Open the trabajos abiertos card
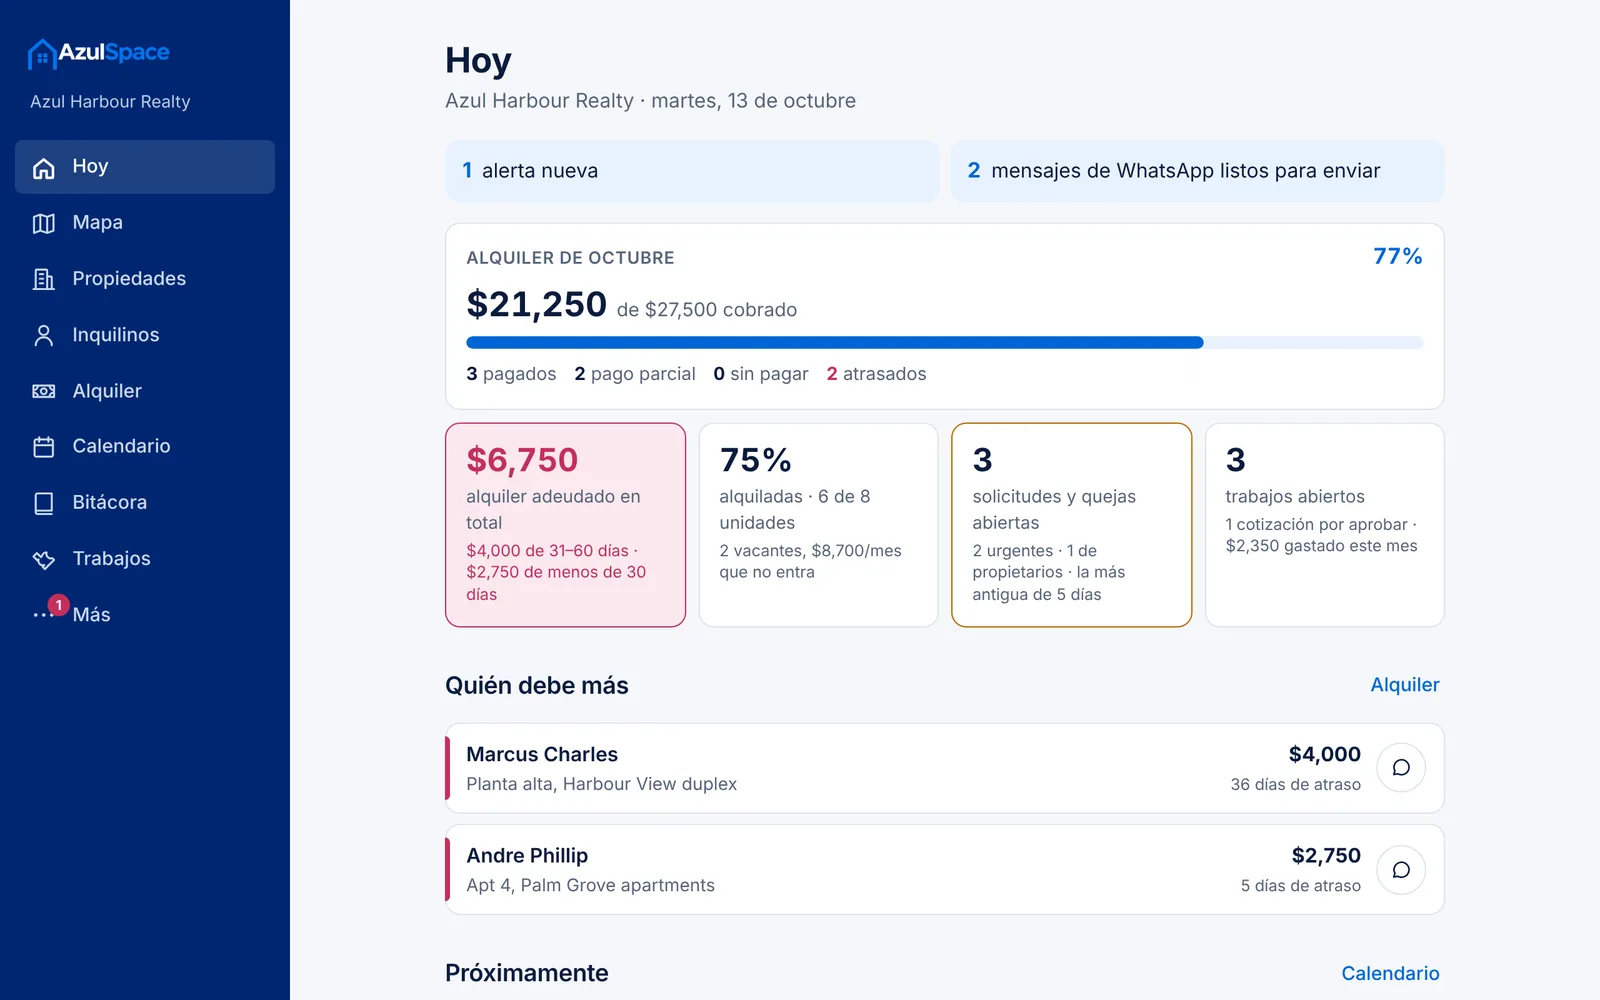The width and height of the screenshot is (1600, 1000). [x=1324, y=525]
